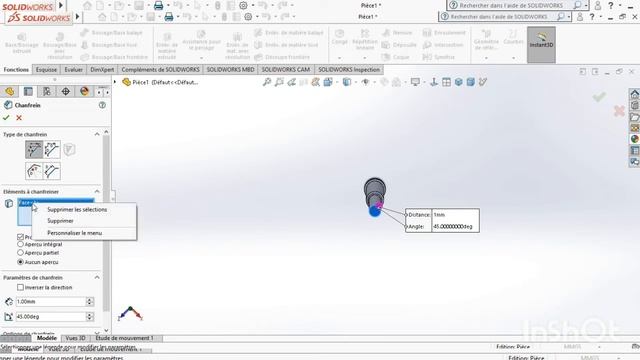The image size is (640, 360).
Task: Open the Etude de mouvement 1 tab
Action: coord(124,338)
